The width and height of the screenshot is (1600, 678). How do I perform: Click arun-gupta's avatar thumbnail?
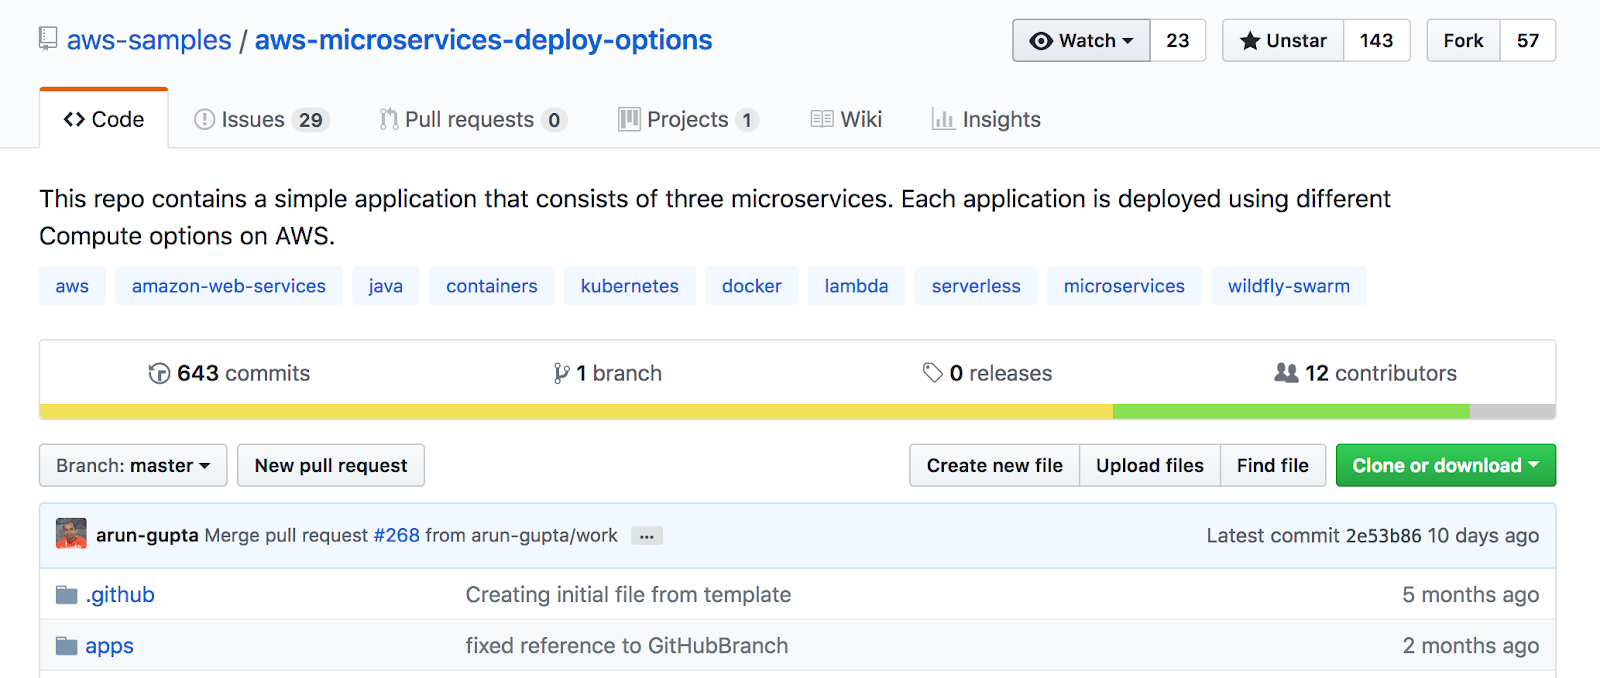tap(71, 534)
